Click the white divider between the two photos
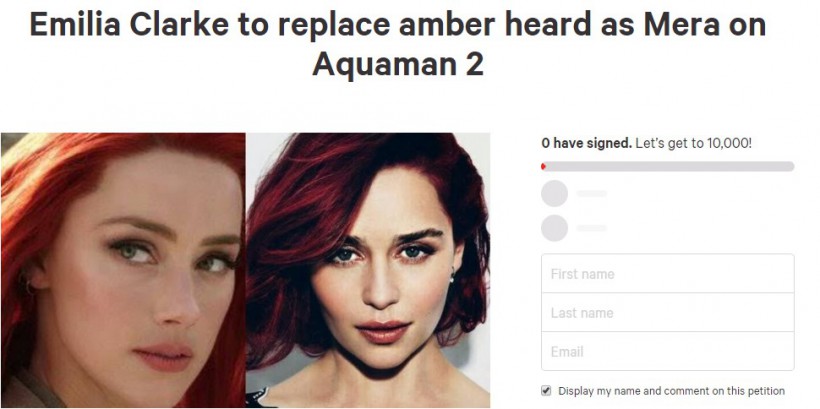 [246, 270]
